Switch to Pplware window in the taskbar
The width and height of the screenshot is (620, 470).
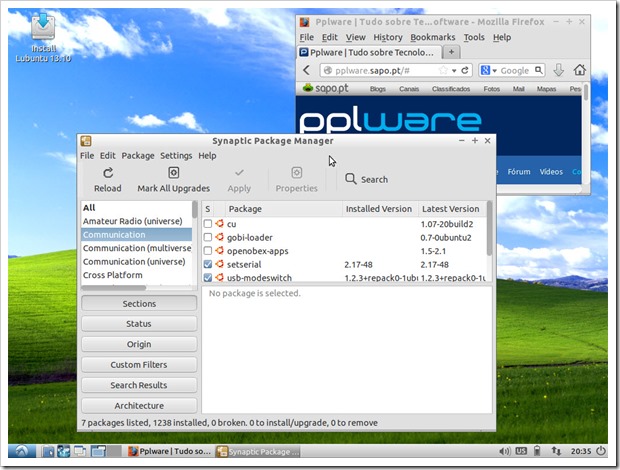coord(169,451)
